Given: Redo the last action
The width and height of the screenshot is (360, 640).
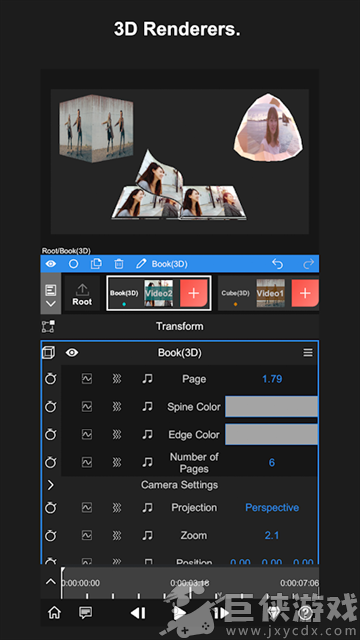Looking at the screenshot, I should [x=309, y=264].
